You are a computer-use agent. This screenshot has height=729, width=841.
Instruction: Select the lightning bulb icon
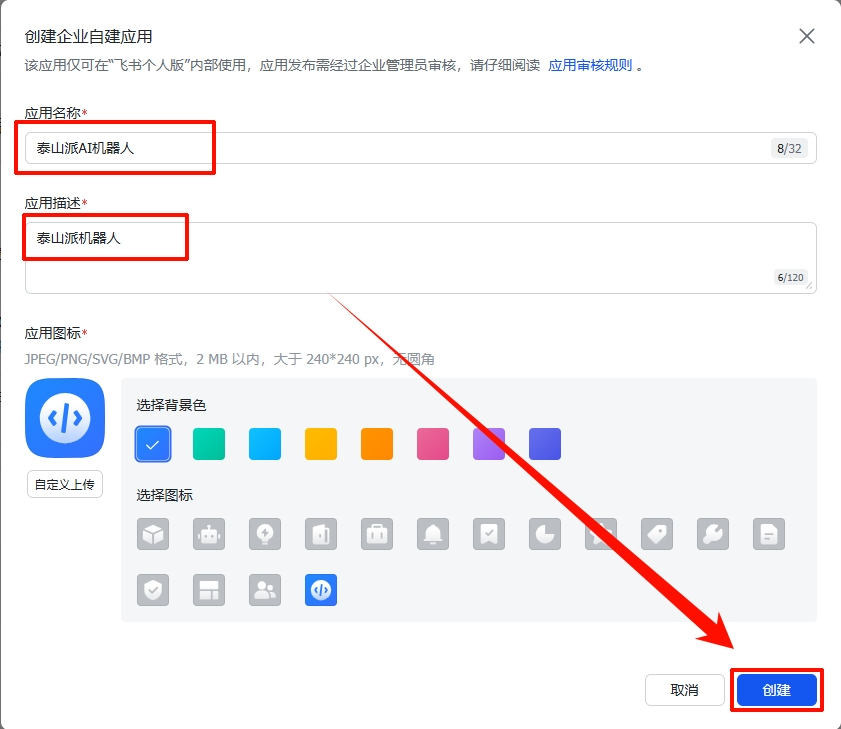265,534
